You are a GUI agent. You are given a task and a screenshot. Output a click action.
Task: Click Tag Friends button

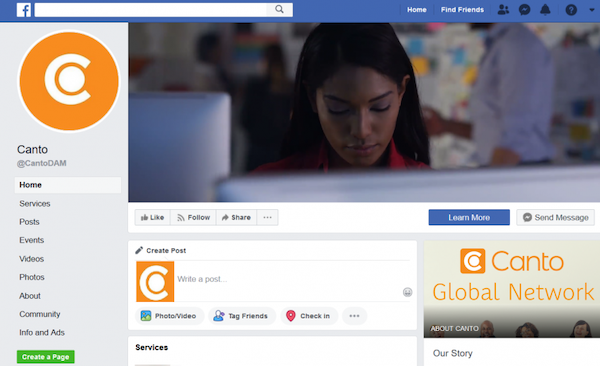(242, 316)
